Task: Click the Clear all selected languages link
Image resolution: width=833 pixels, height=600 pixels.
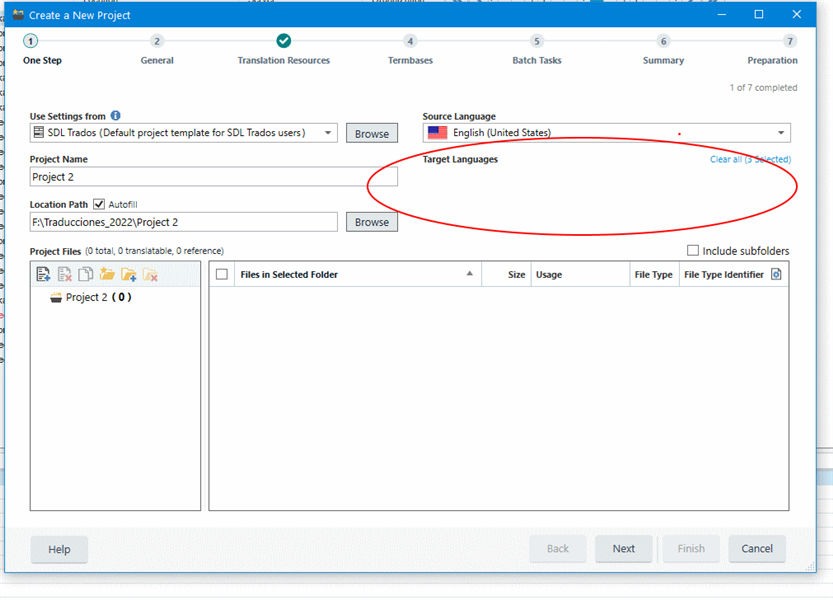Action: click(x=751, y=159)
